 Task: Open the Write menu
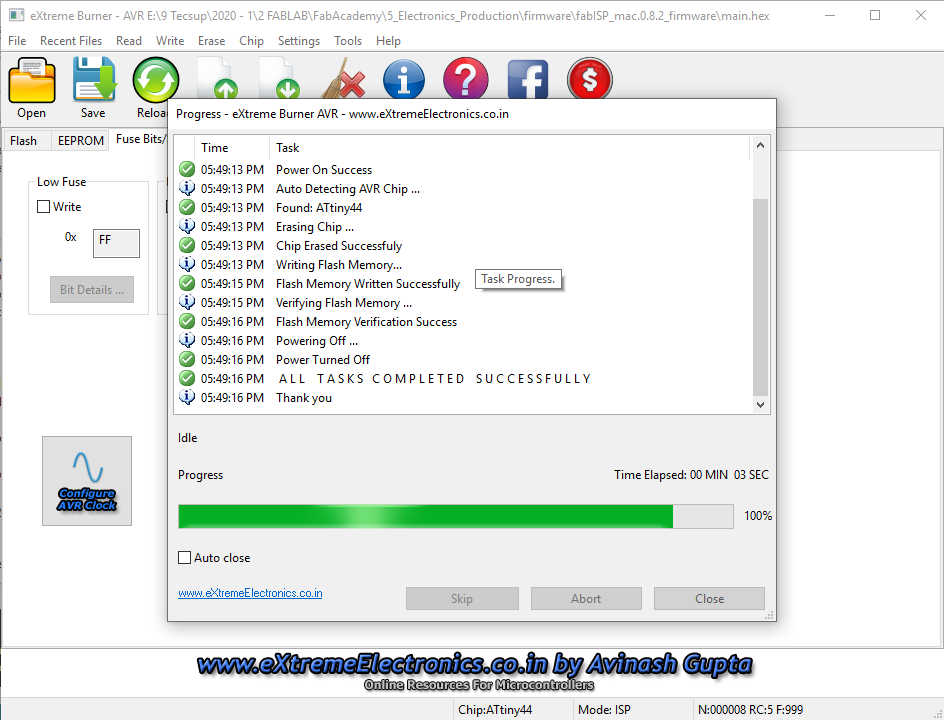pos(170,41)
